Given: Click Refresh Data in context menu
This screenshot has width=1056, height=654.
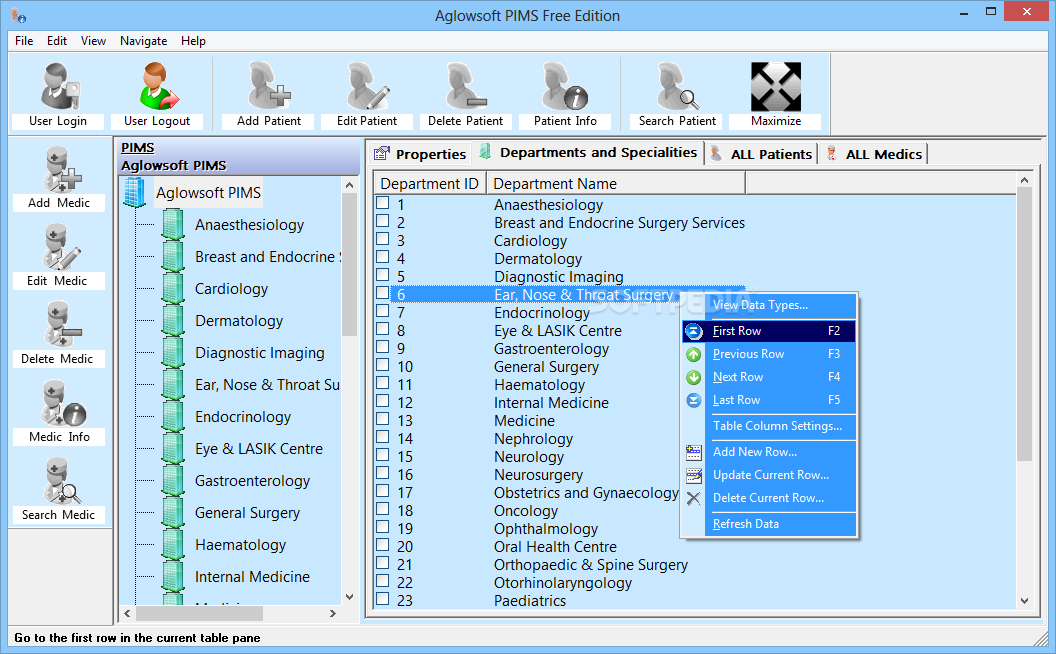Looking at the screenshot, I should coord(769,524).
